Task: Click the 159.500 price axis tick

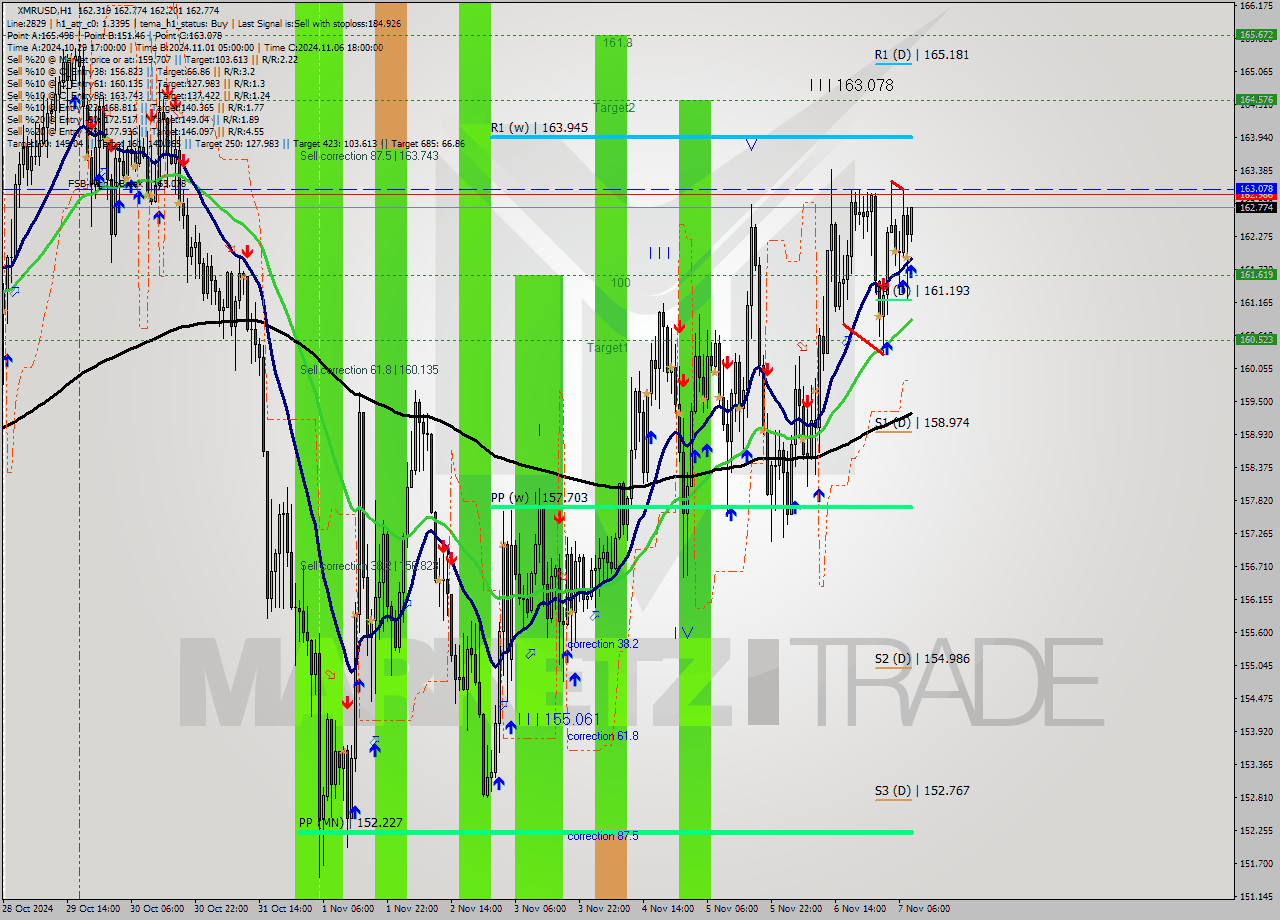Action: click(1256, 401)
